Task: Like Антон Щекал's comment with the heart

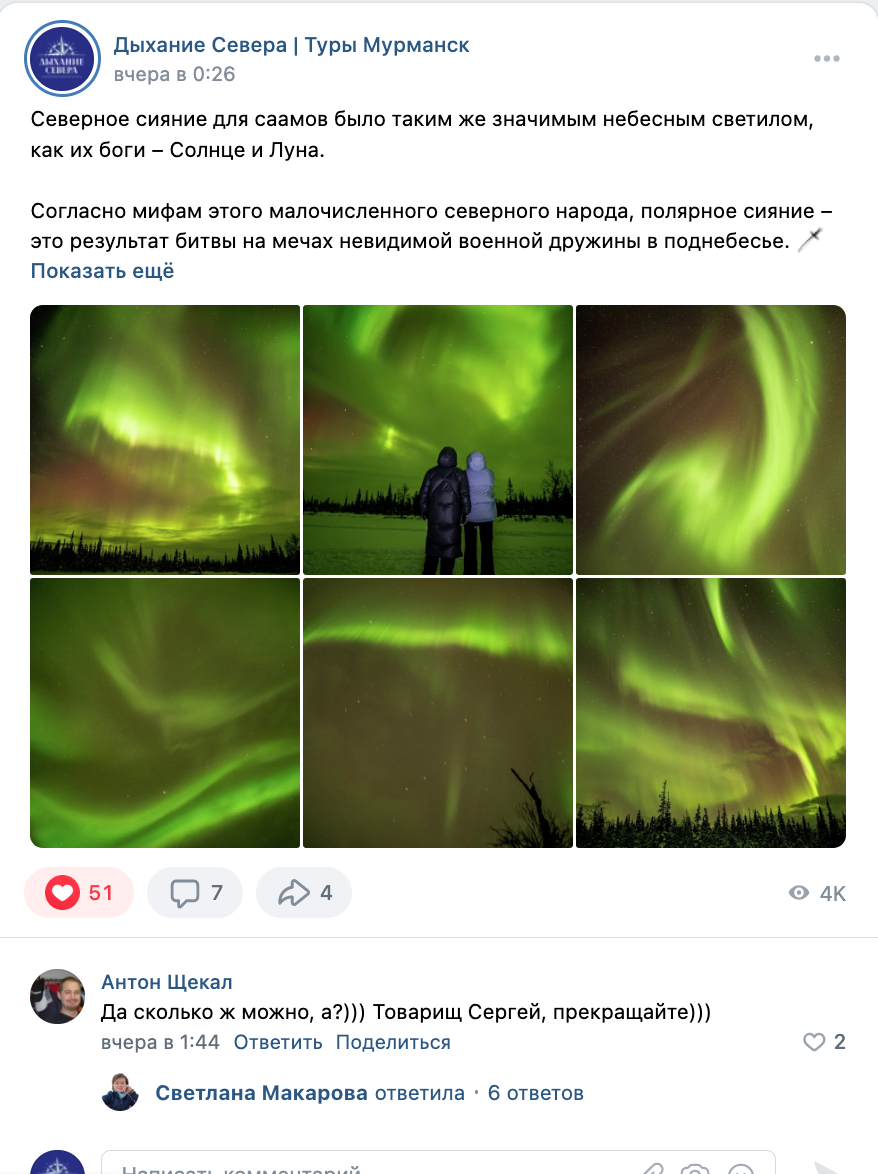Action: click(814, 1041)
